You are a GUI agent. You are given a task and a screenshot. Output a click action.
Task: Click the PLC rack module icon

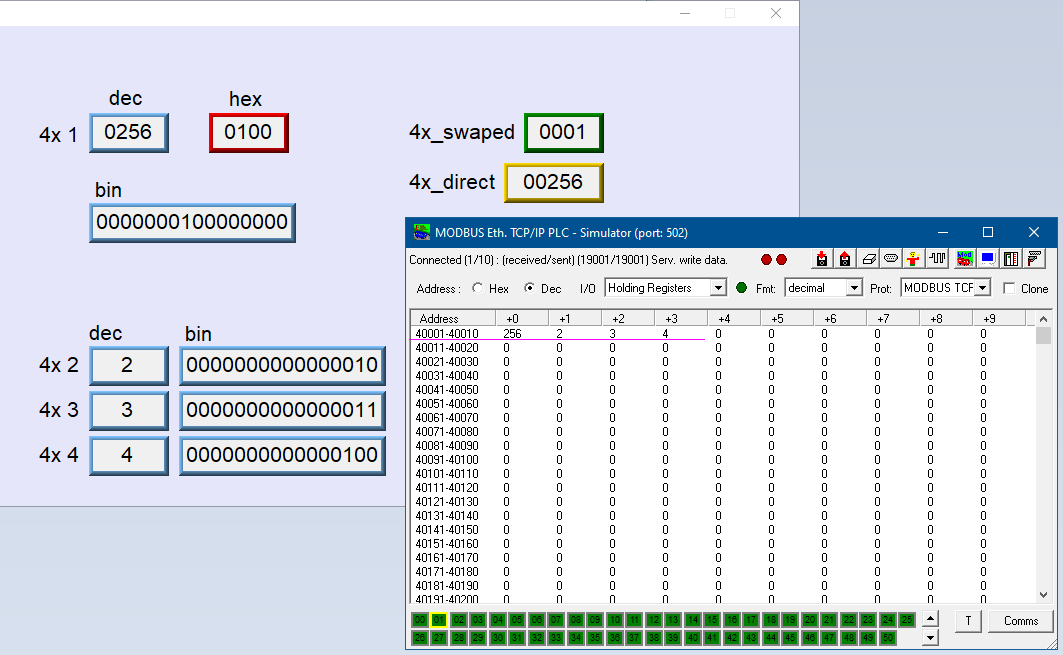point(1011,259)
